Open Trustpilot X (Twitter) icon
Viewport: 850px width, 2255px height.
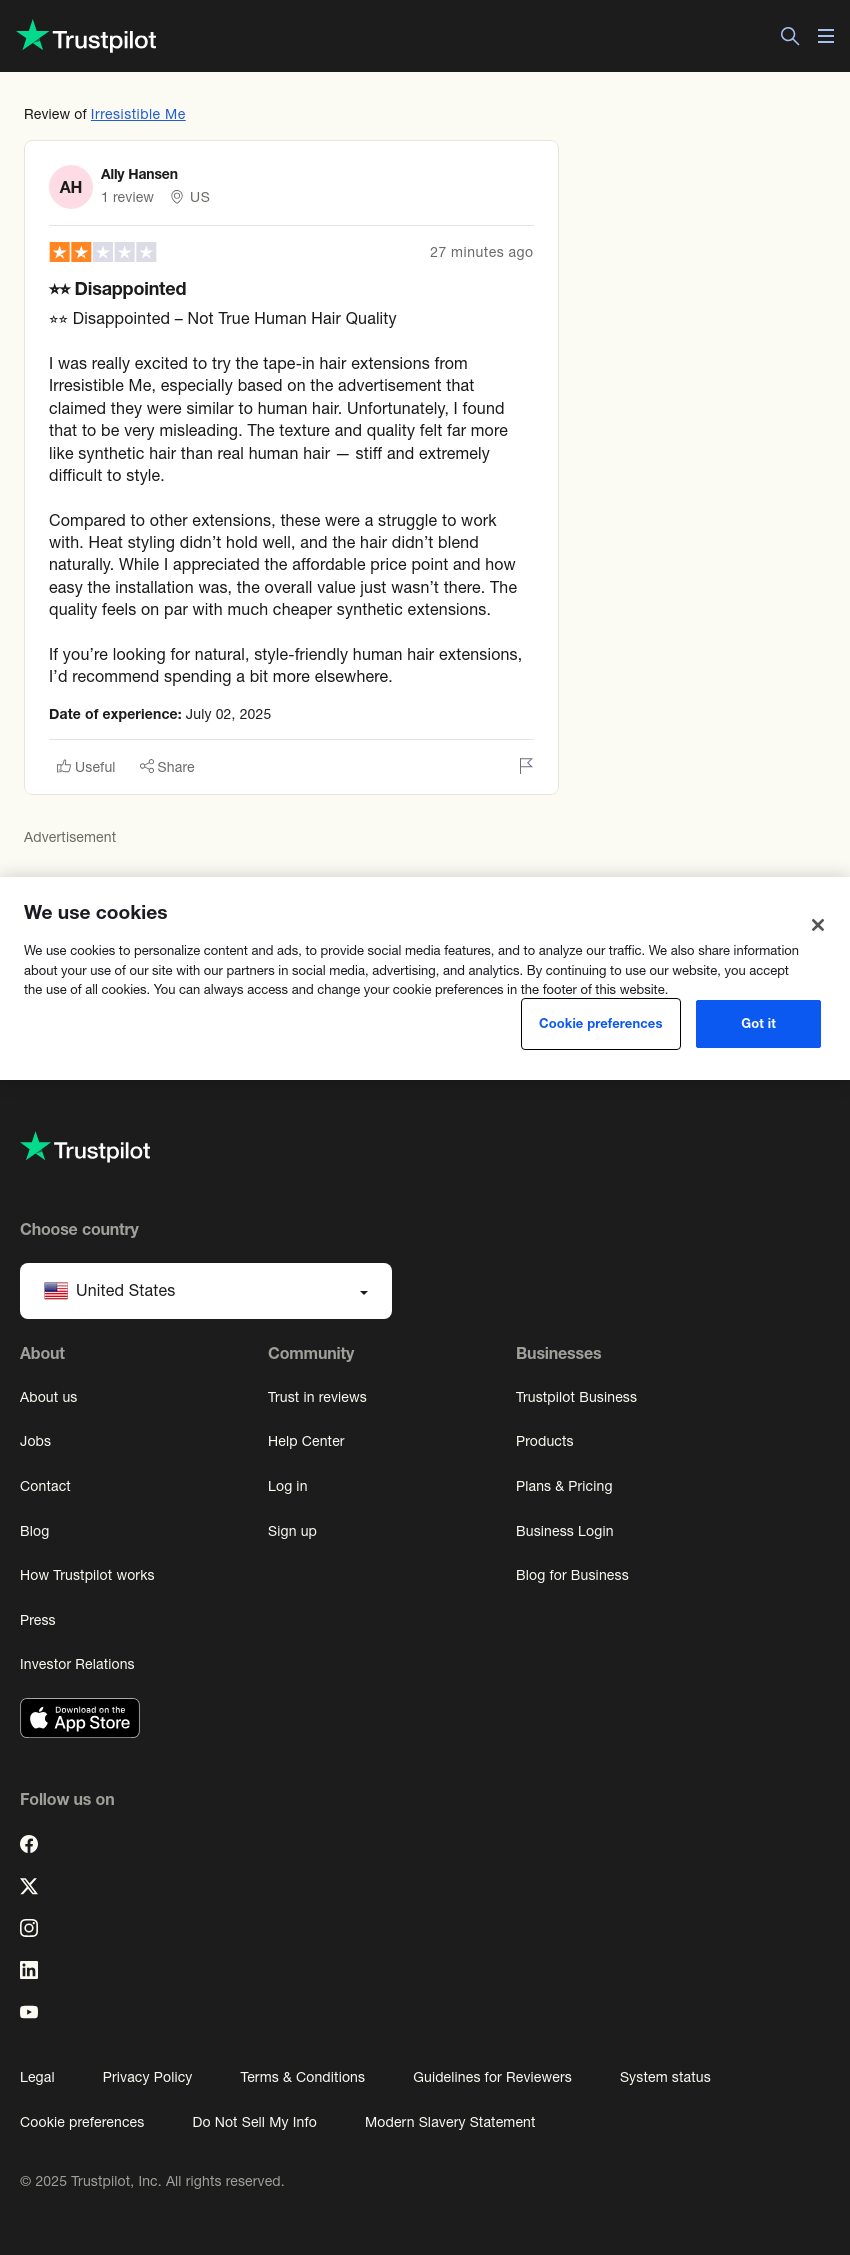click(29, 1886)
